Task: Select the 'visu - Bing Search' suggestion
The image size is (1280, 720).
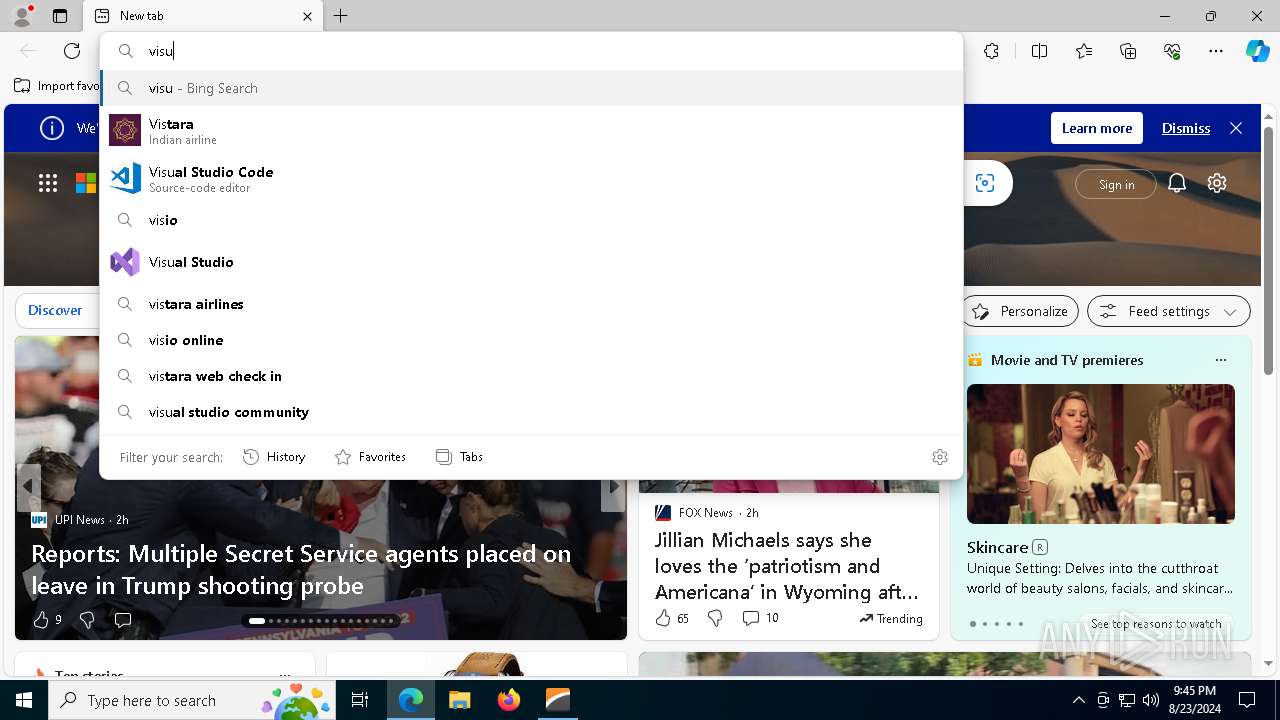Action: pos(531,88)
